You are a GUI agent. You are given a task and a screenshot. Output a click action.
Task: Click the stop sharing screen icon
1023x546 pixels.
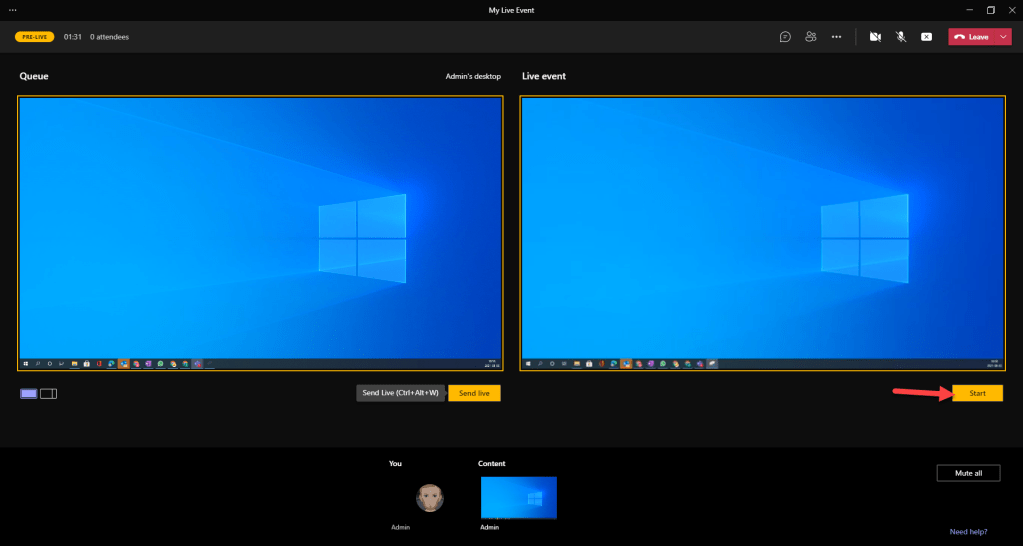926,37
